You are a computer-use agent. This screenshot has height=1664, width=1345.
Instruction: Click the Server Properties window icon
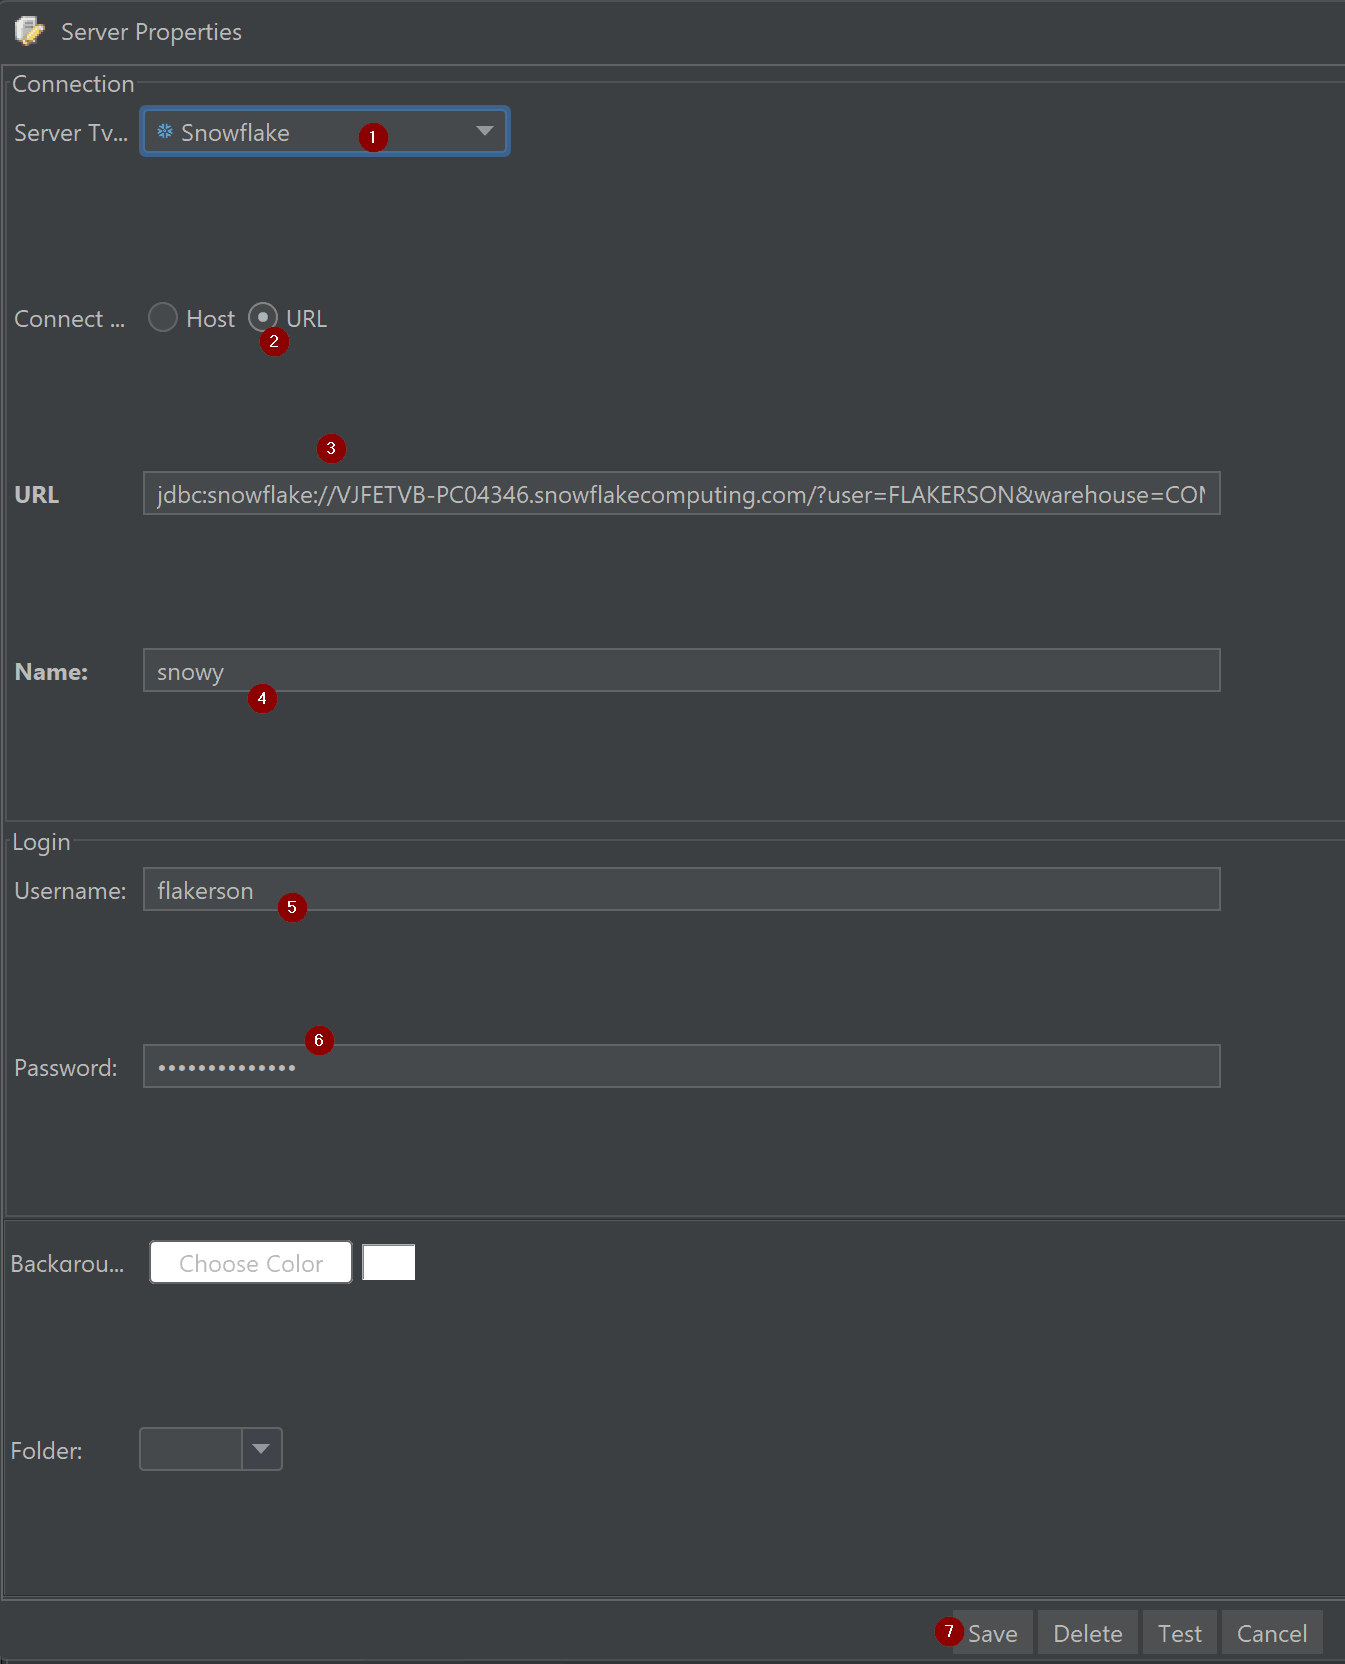pos(30,31)
